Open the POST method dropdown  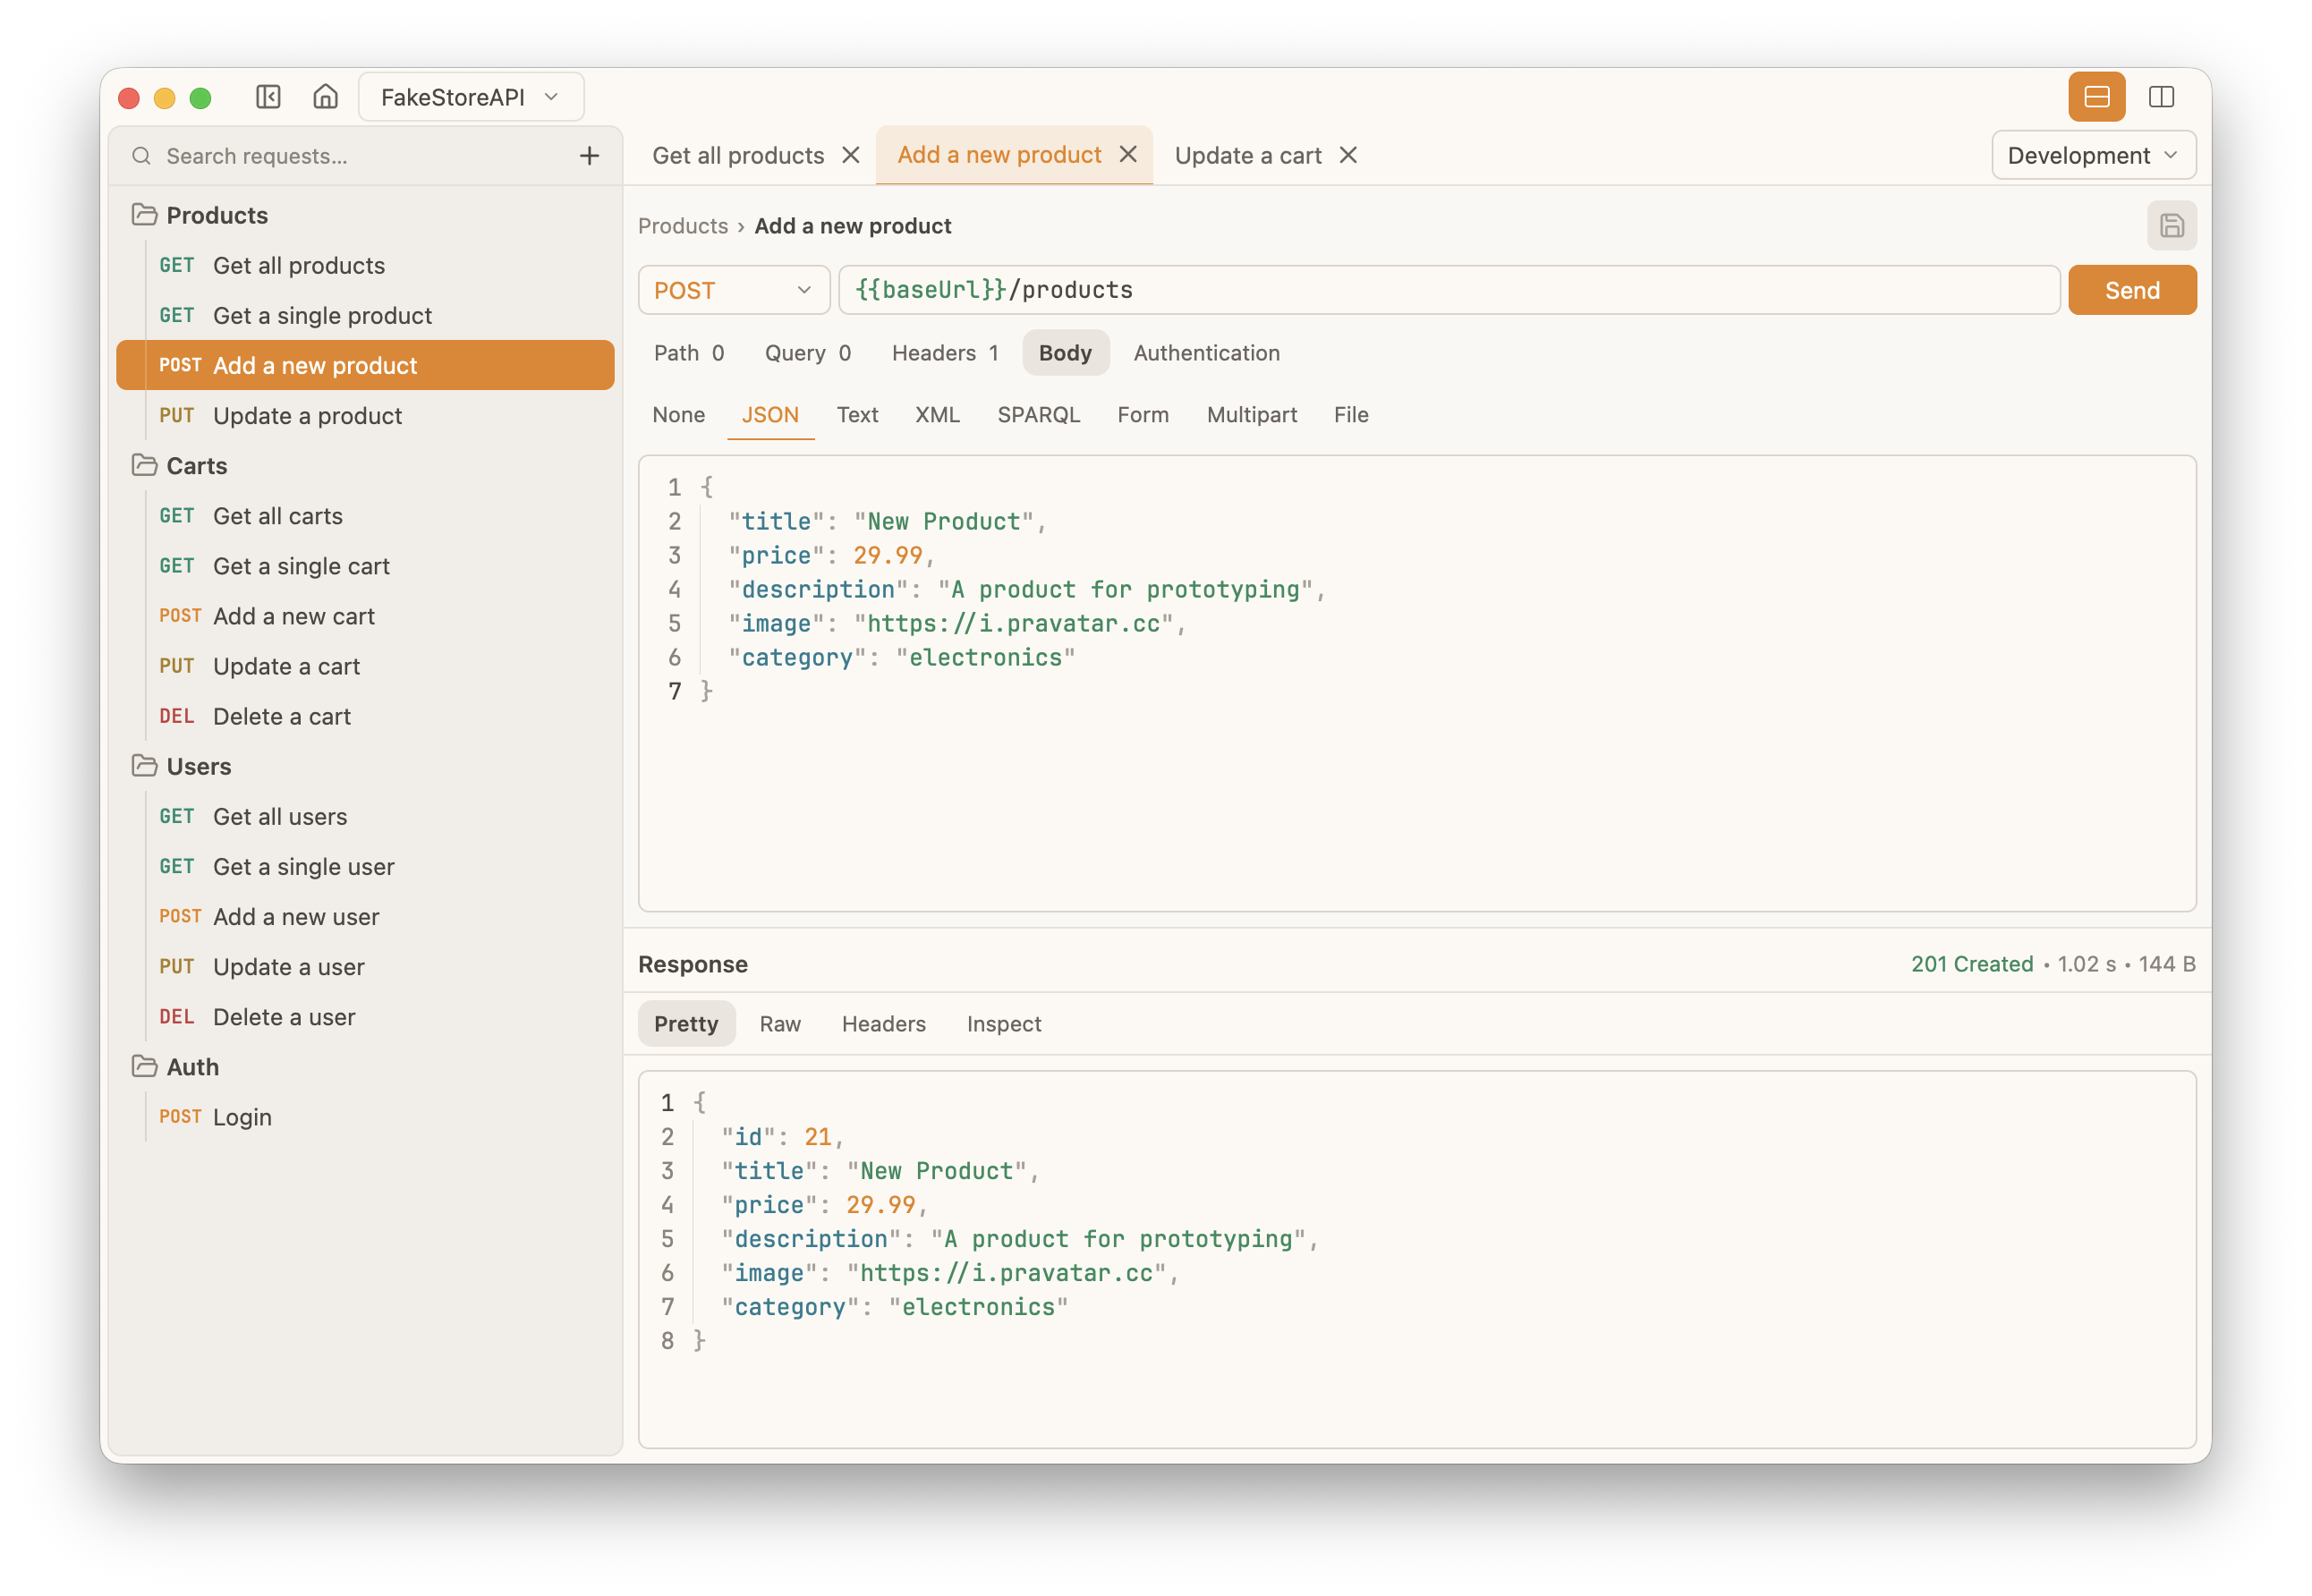(734, 290)
